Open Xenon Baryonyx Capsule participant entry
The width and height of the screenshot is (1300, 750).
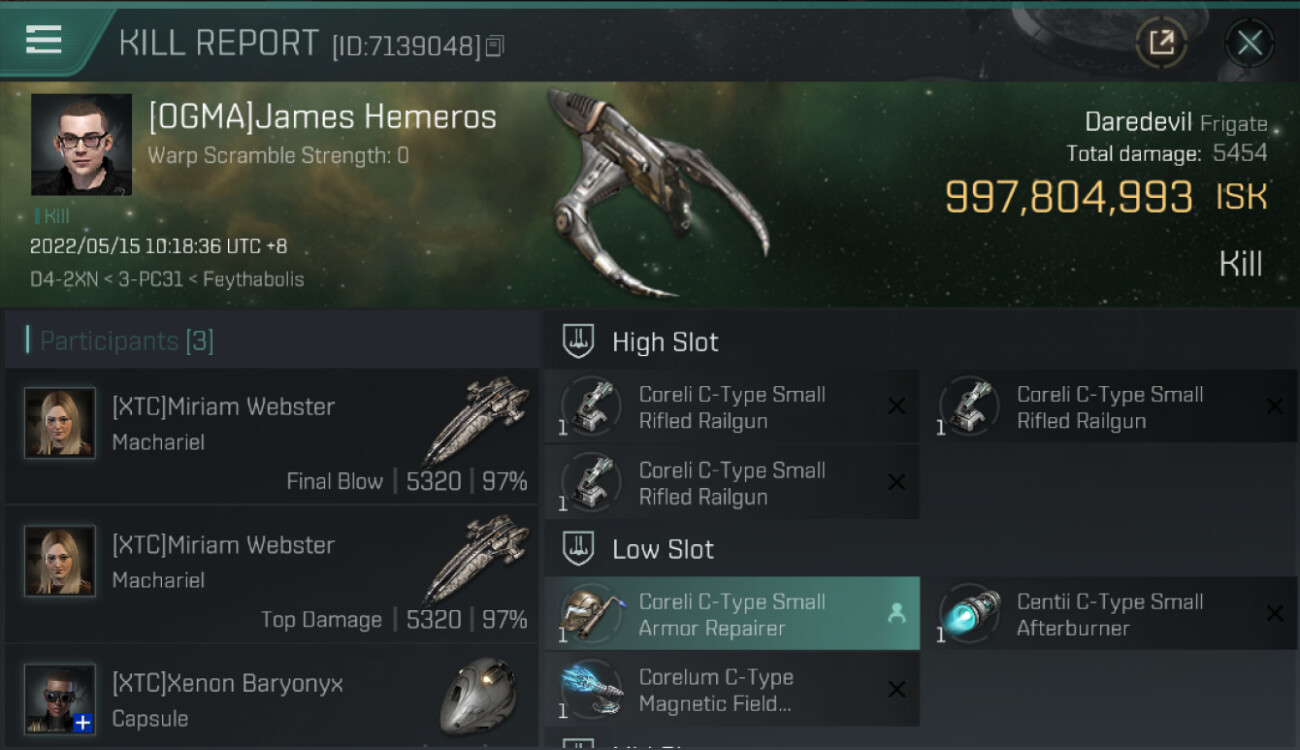[272, 699]
